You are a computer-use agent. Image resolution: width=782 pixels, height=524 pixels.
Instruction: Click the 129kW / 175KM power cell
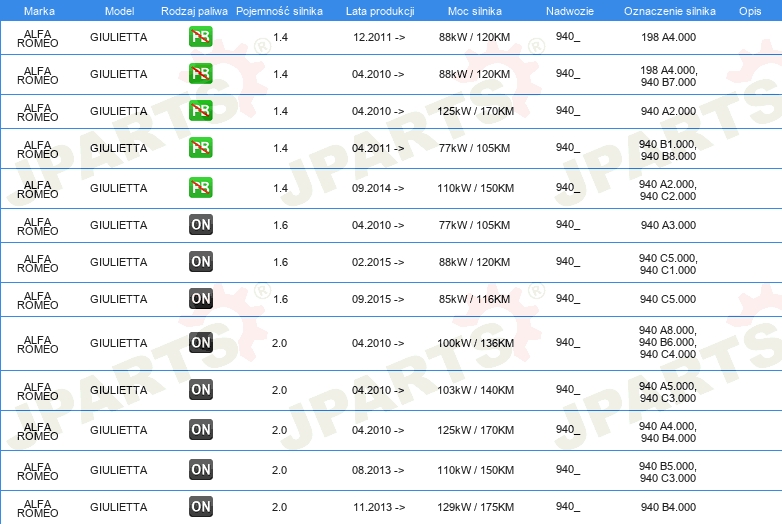[475, 507]
